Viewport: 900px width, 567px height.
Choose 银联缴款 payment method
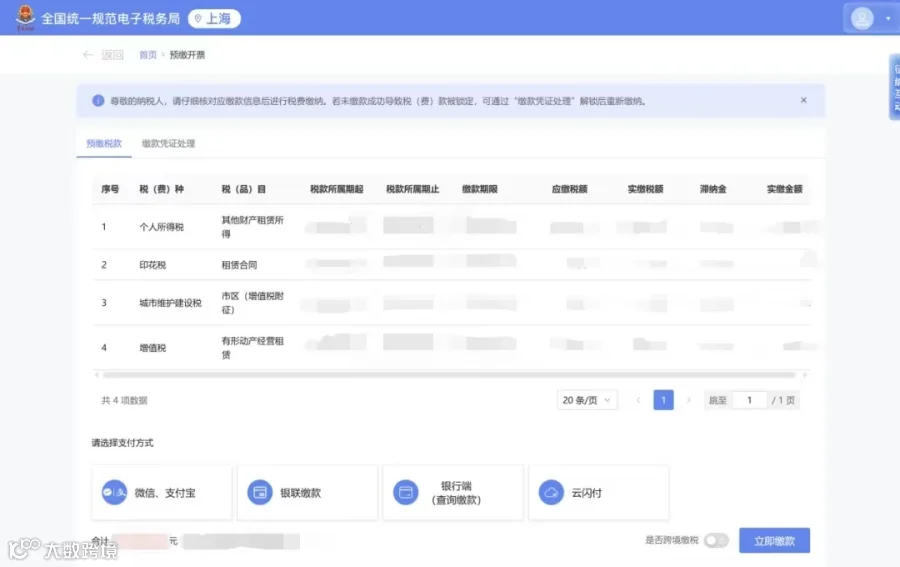pyautogui.click(x=308, y=493)
